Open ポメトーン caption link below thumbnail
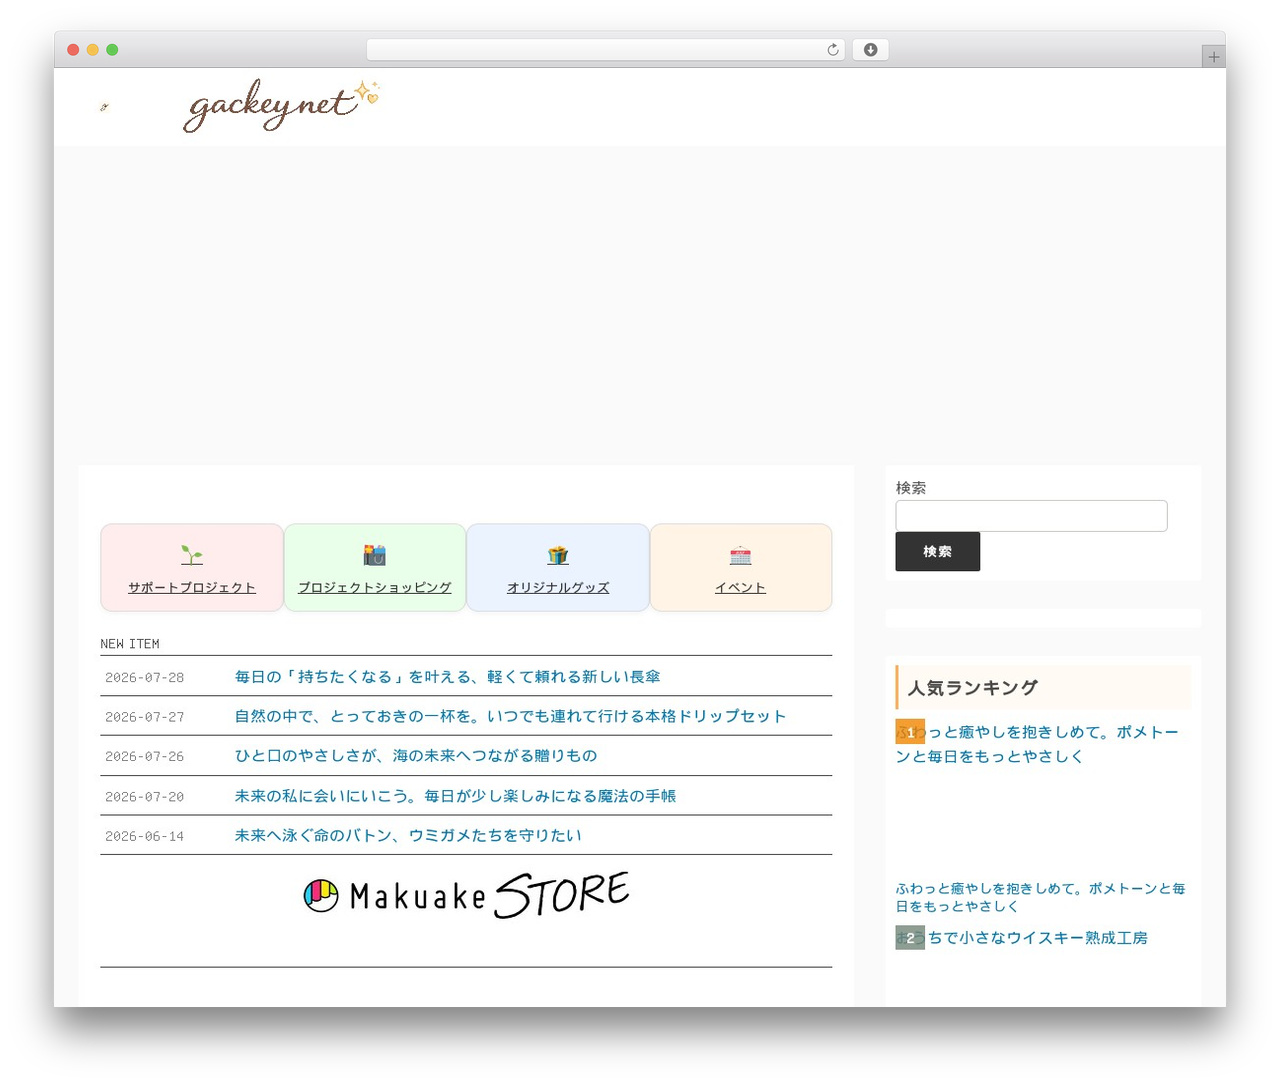 [x=1040, y=897]
